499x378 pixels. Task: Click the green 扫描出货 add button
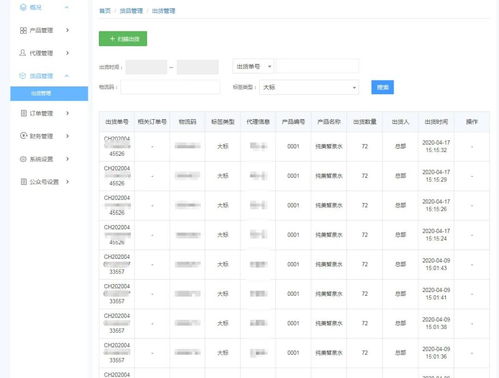click(123, 39)
